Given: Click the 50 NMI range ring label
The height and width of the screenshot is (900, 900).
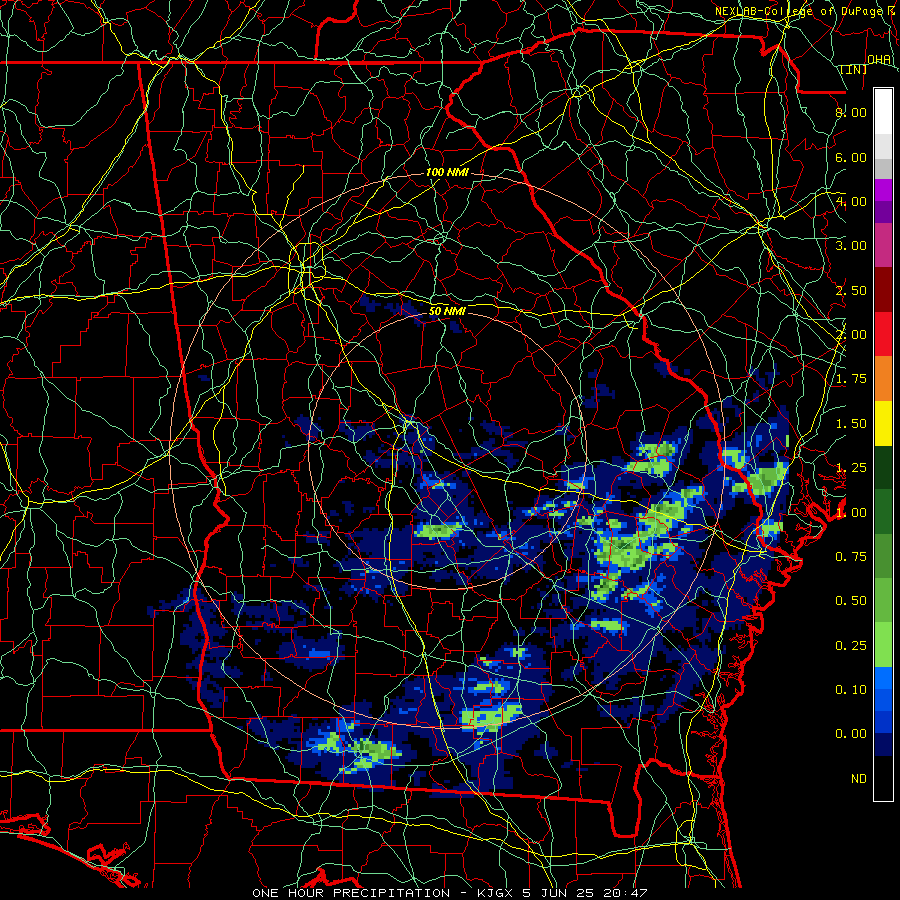Looking at the screenshot, I should (447, 311).
